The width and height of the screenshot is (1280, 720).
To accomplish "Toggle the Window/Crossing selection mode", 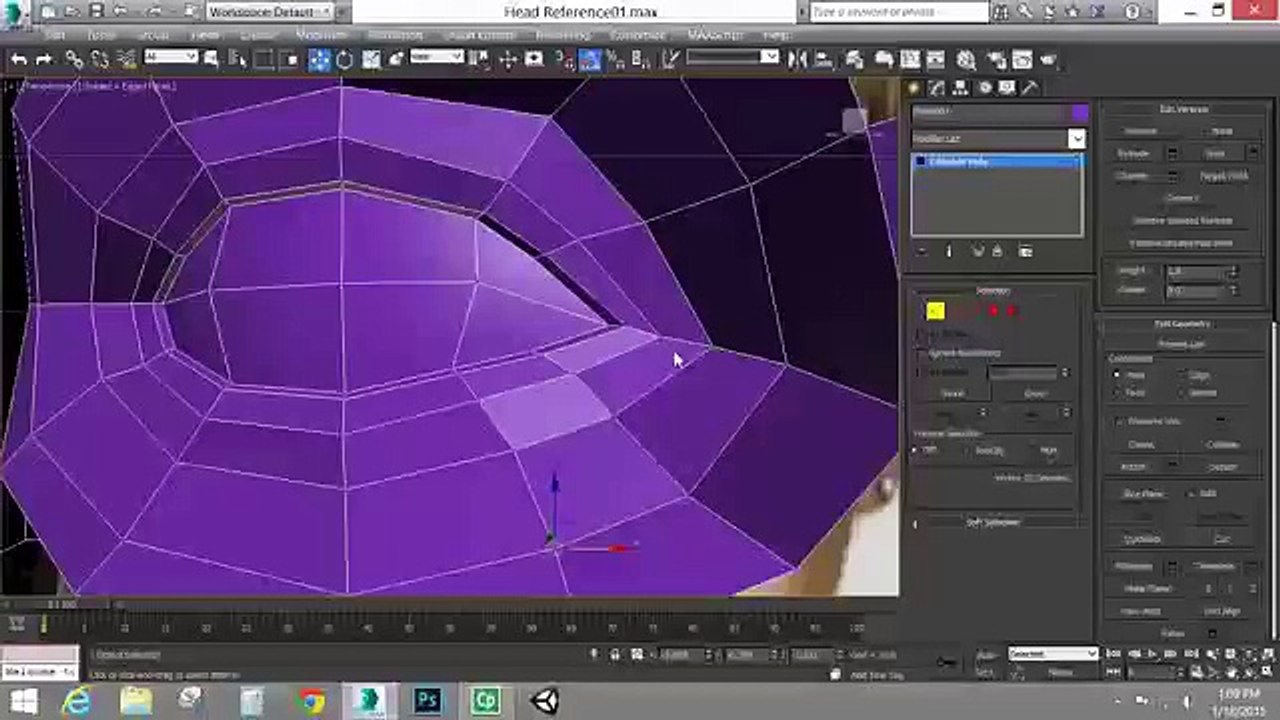I will click(x=290, y=60).
